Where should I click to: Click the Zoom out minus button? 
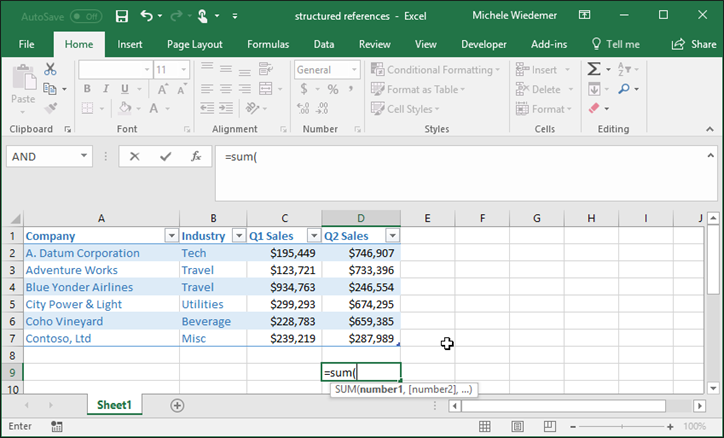pyautogui.click(x=573, y=426)
